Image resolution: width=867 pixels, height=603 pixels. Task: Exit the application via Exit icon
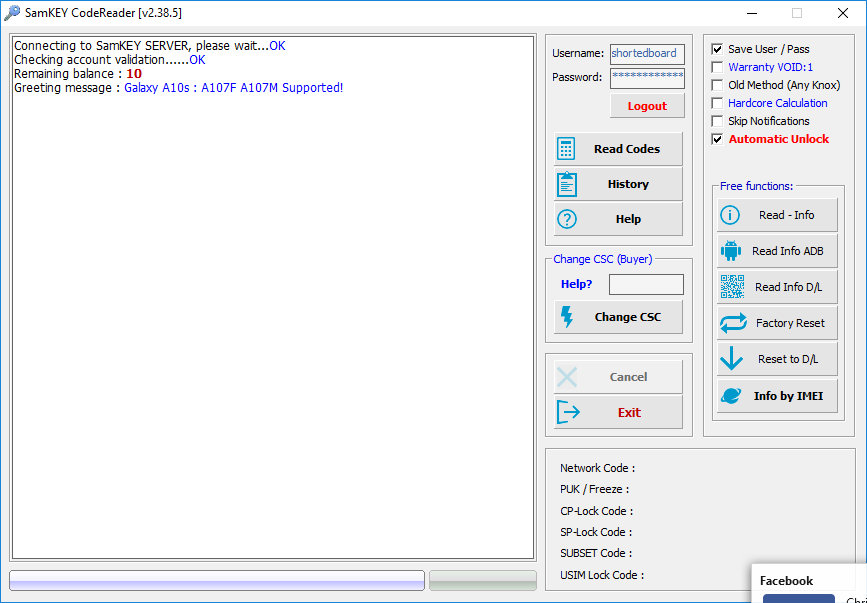click(x=567, y=411)
